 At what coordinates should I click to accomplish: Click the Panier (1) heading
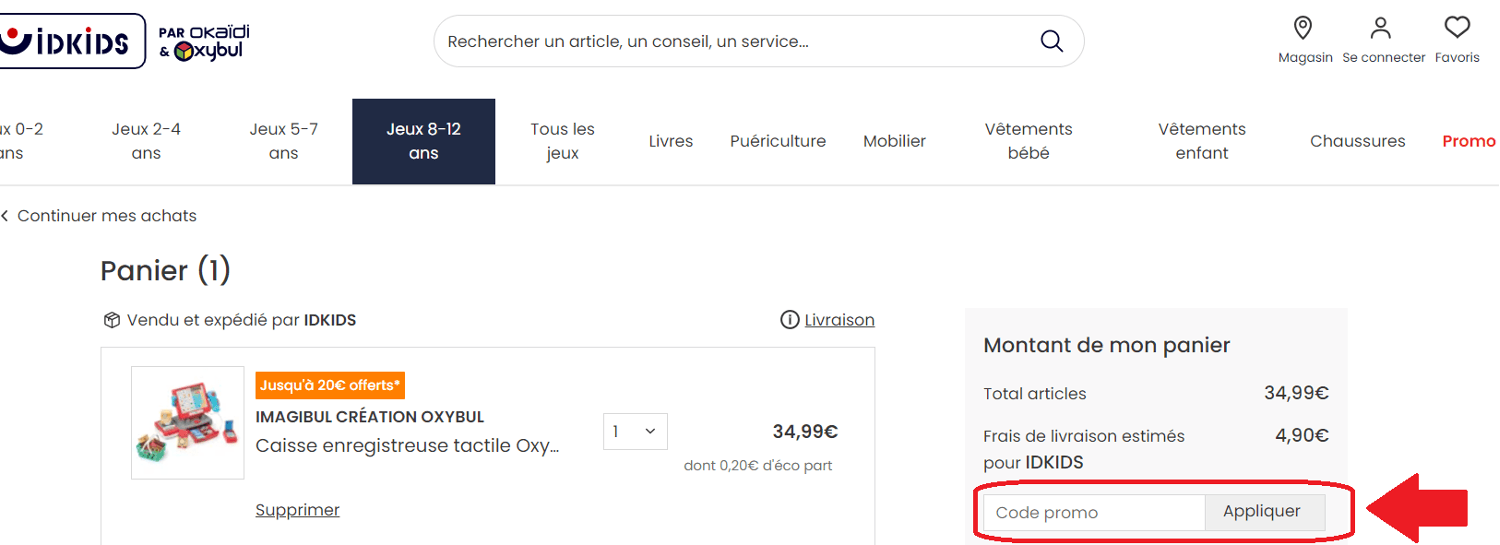166,271
